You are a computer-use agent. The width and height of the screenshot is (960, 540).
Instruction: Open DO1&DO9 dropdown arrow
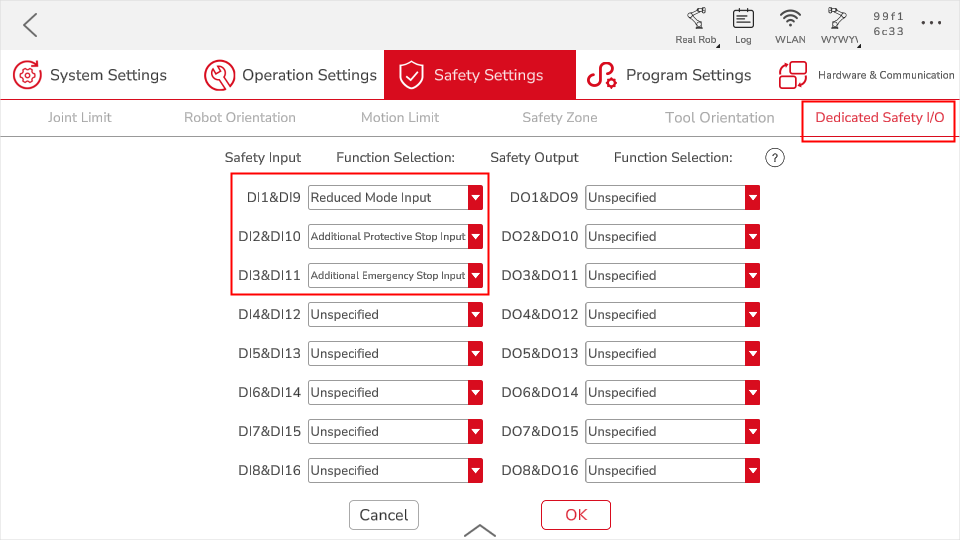point(752,198)
